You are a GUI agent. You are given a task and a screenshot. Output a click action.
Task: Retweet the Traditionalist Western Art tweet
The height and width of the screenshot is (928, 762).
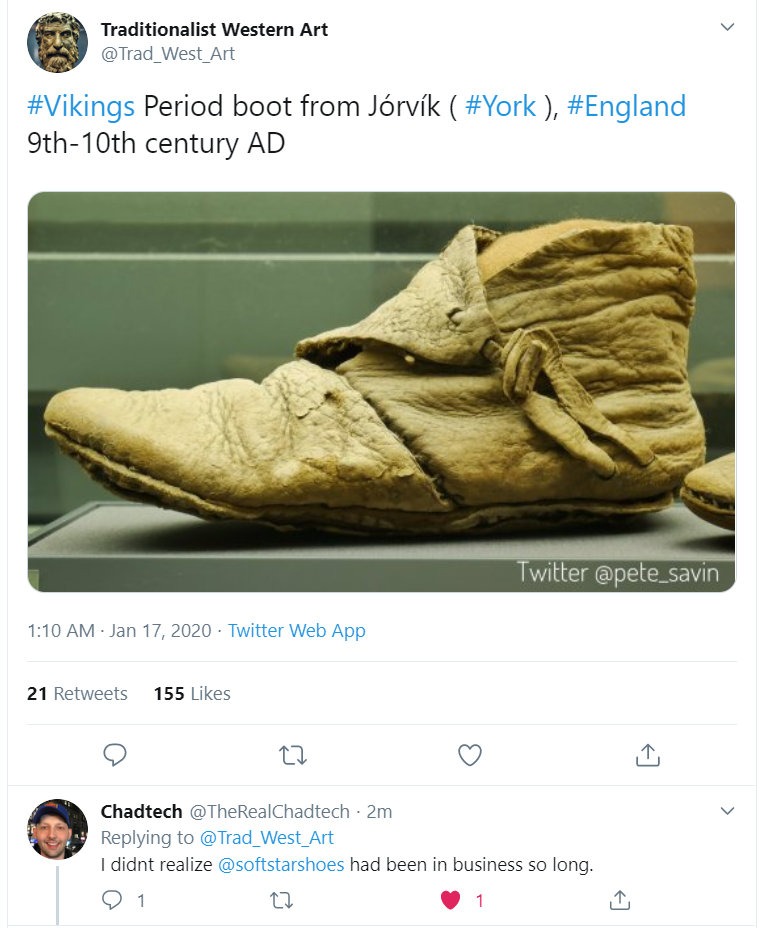click(x=292, y=754)
